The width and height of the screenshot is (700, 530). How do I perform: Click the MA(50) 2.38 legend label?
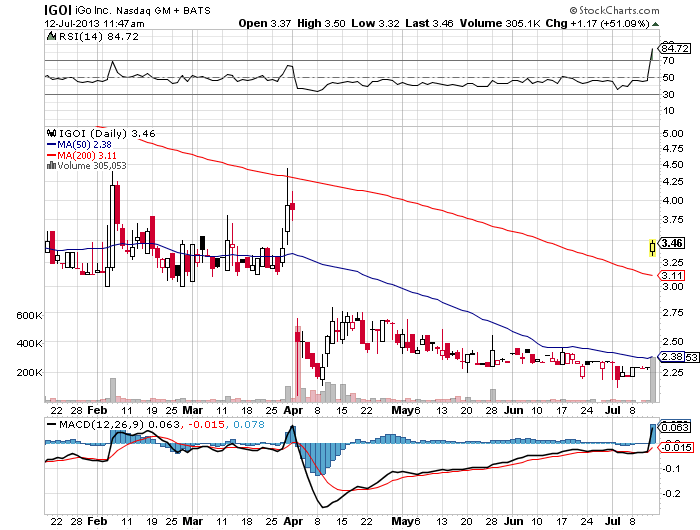point(84,145)
